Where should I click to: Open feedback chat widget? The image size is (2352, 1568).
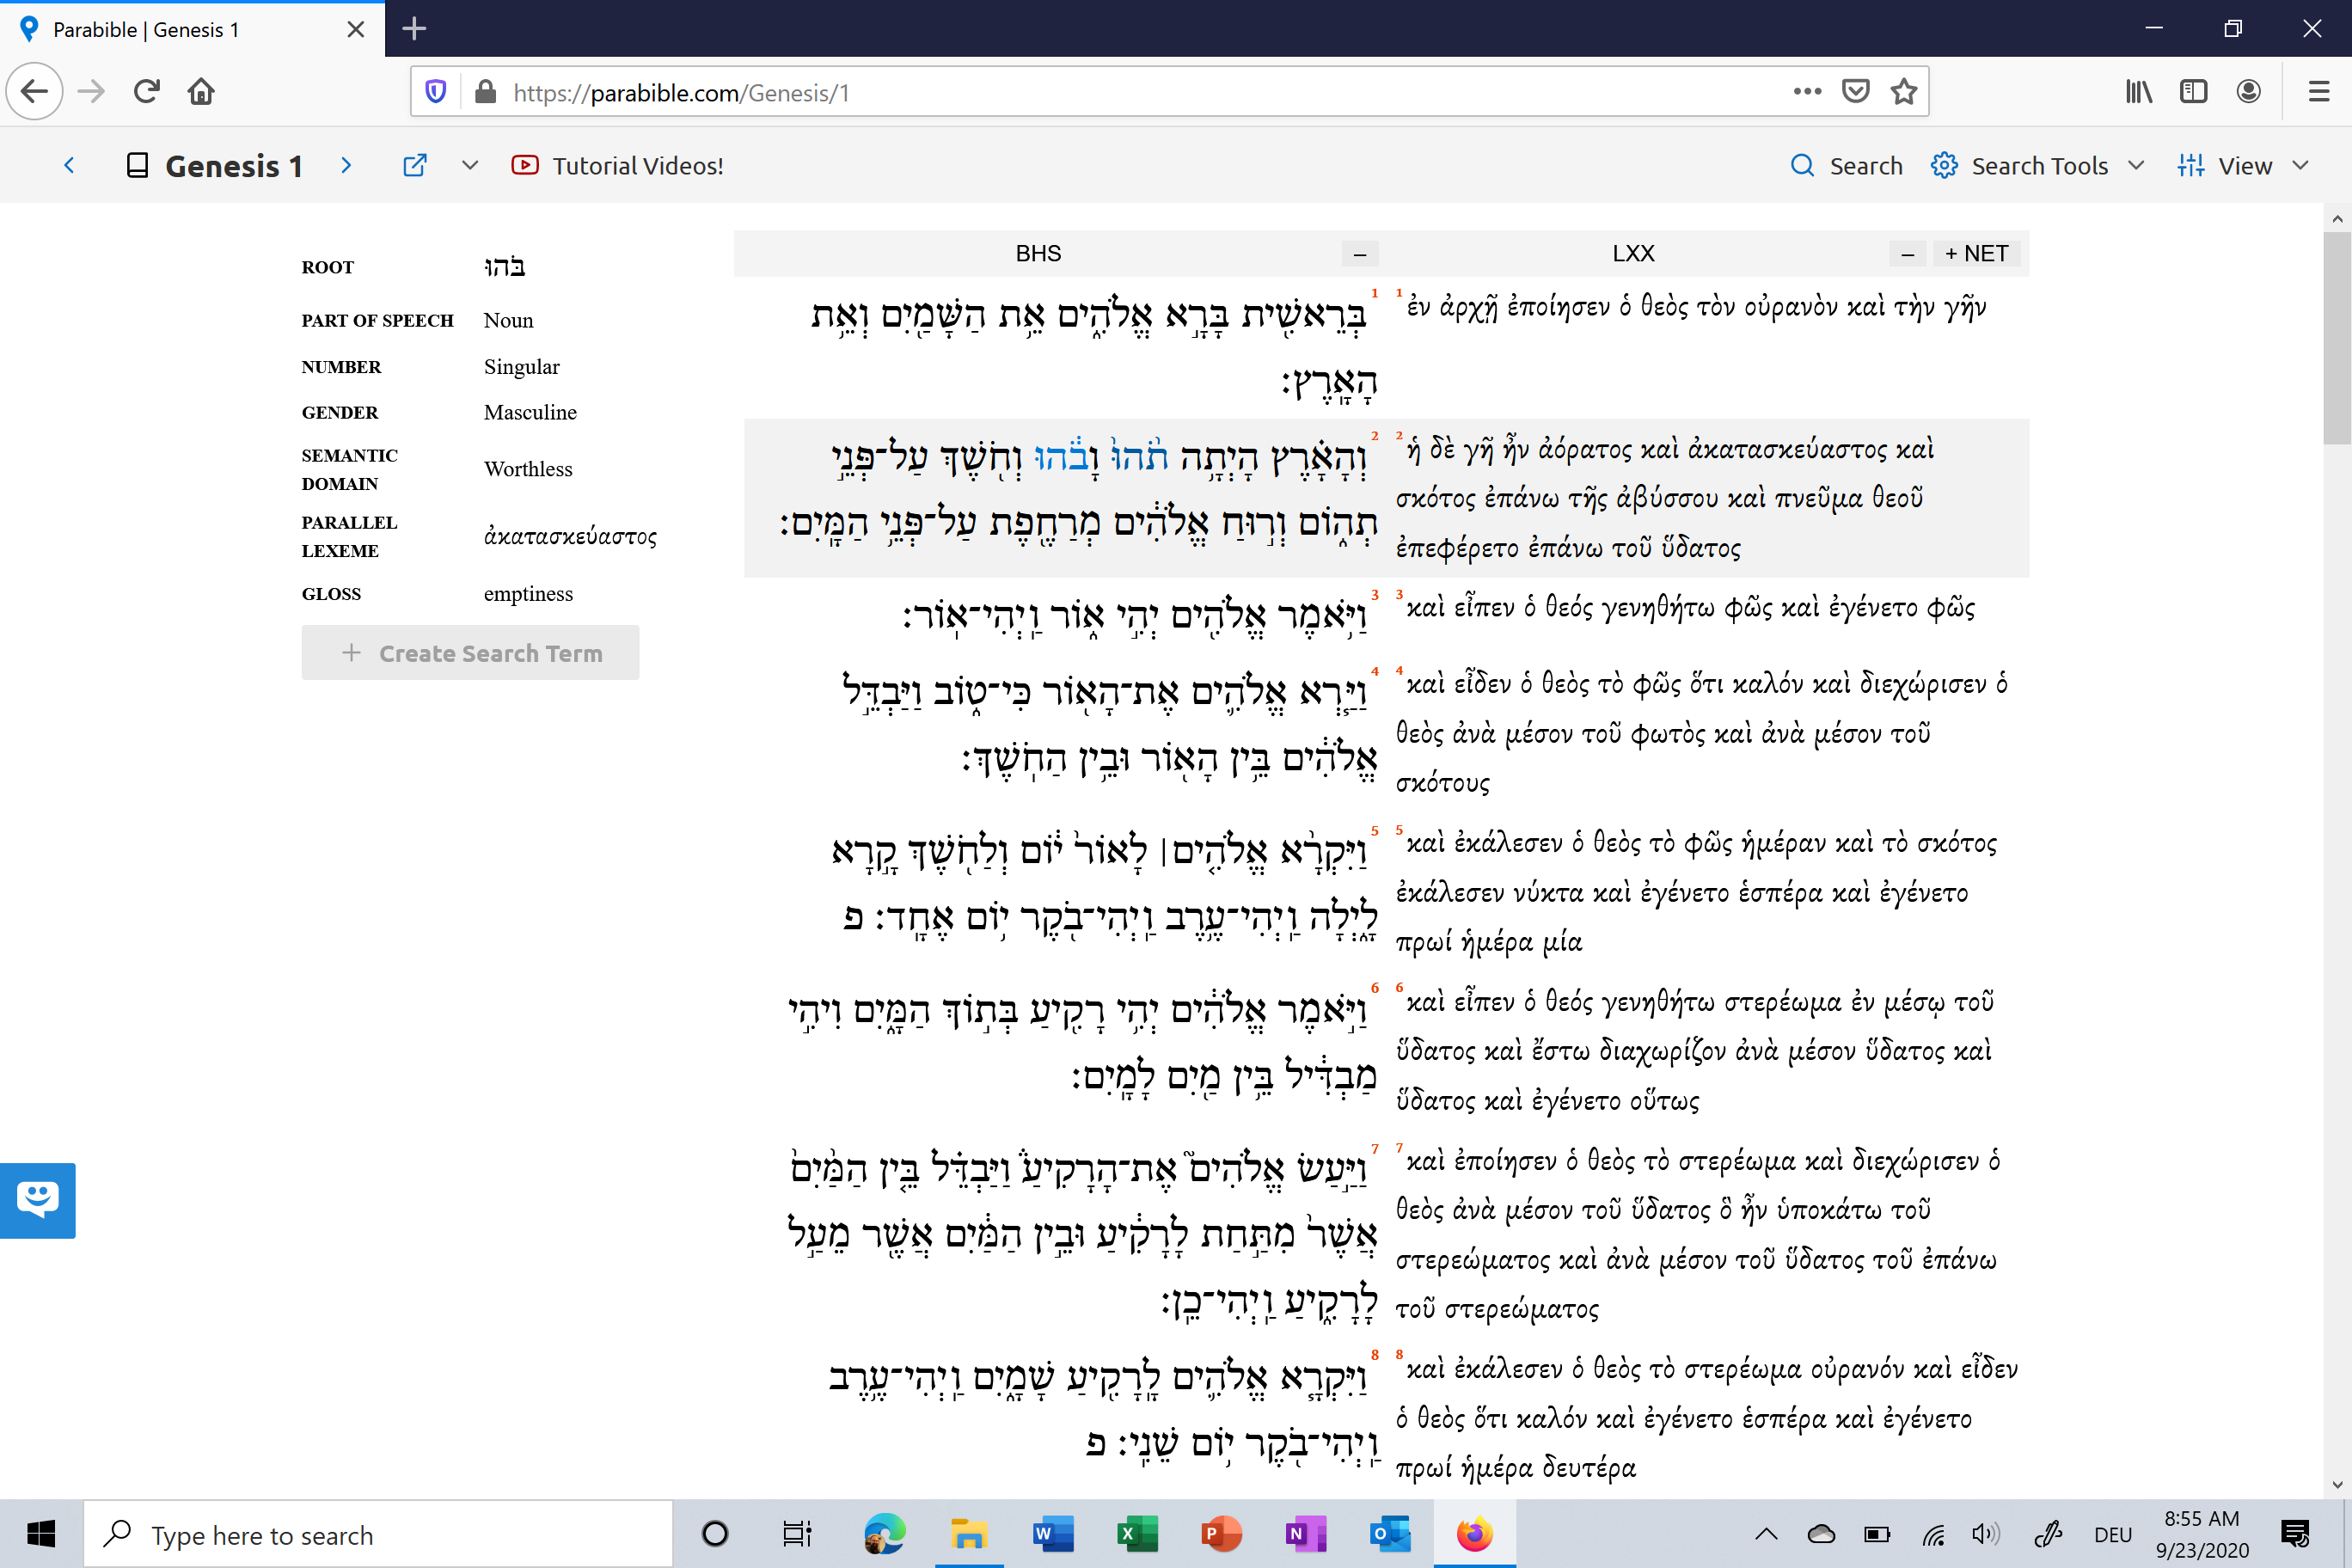point(38,1200)
